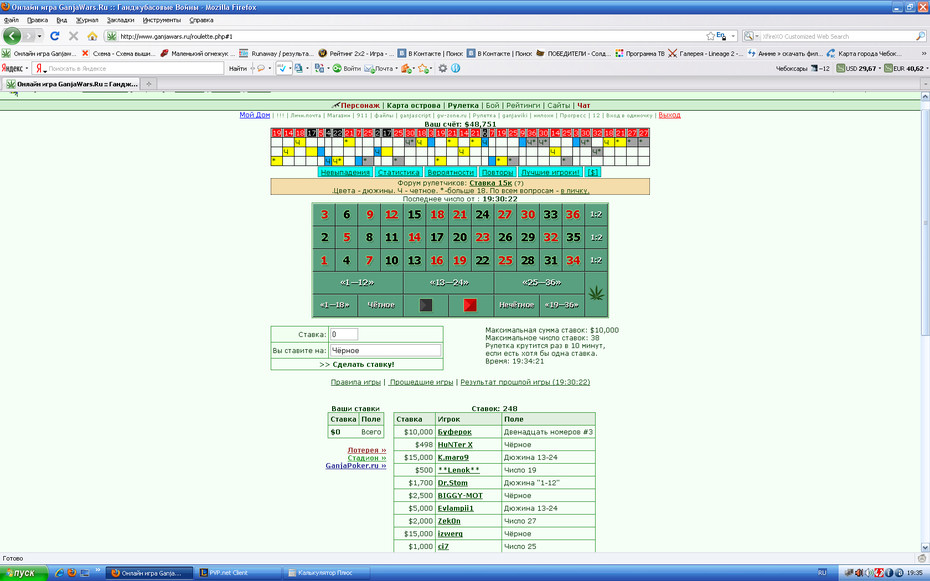Open player Буферок profile link
The image size is (930, 581).
pyautogui.click(x=454, y=432)
